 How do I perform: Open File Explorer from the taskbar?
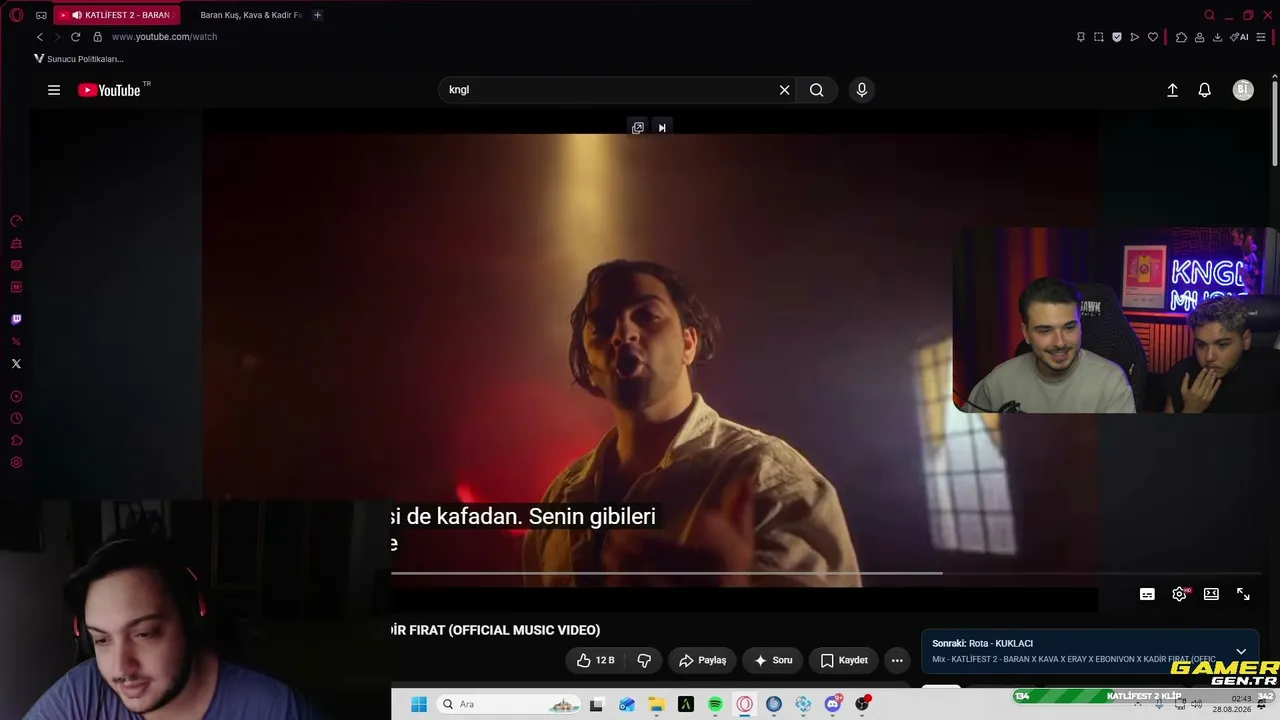656,704
